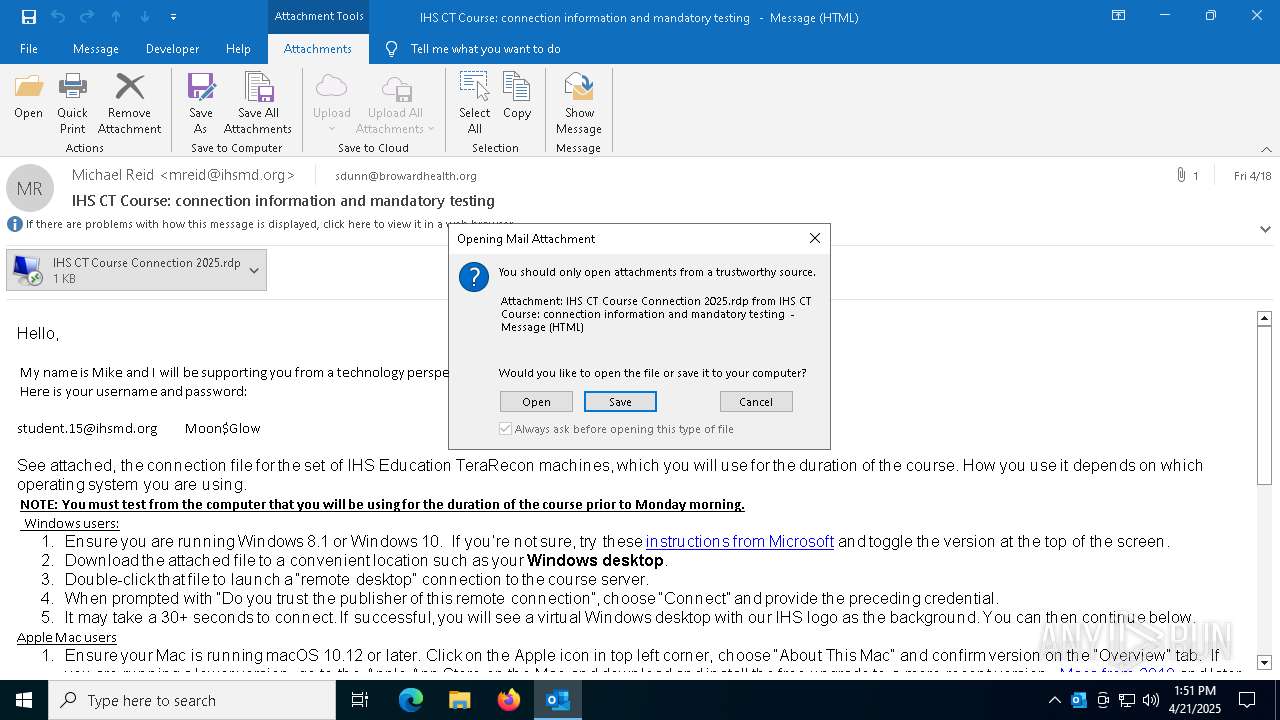Click Previous Item up arrow

click(x=116, y=17)
